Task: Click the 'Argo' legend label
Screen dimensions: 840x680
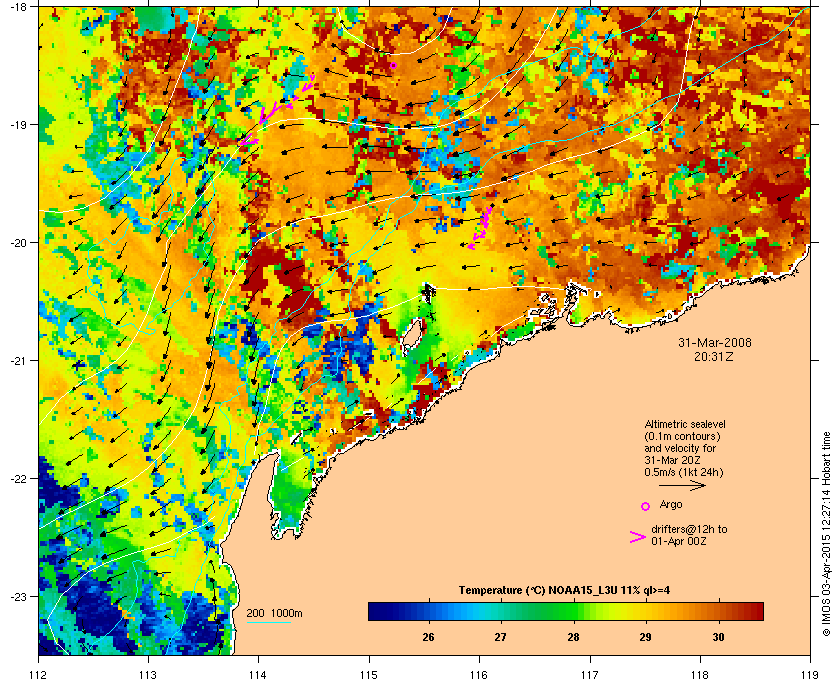Action: (x=671, y=504)
